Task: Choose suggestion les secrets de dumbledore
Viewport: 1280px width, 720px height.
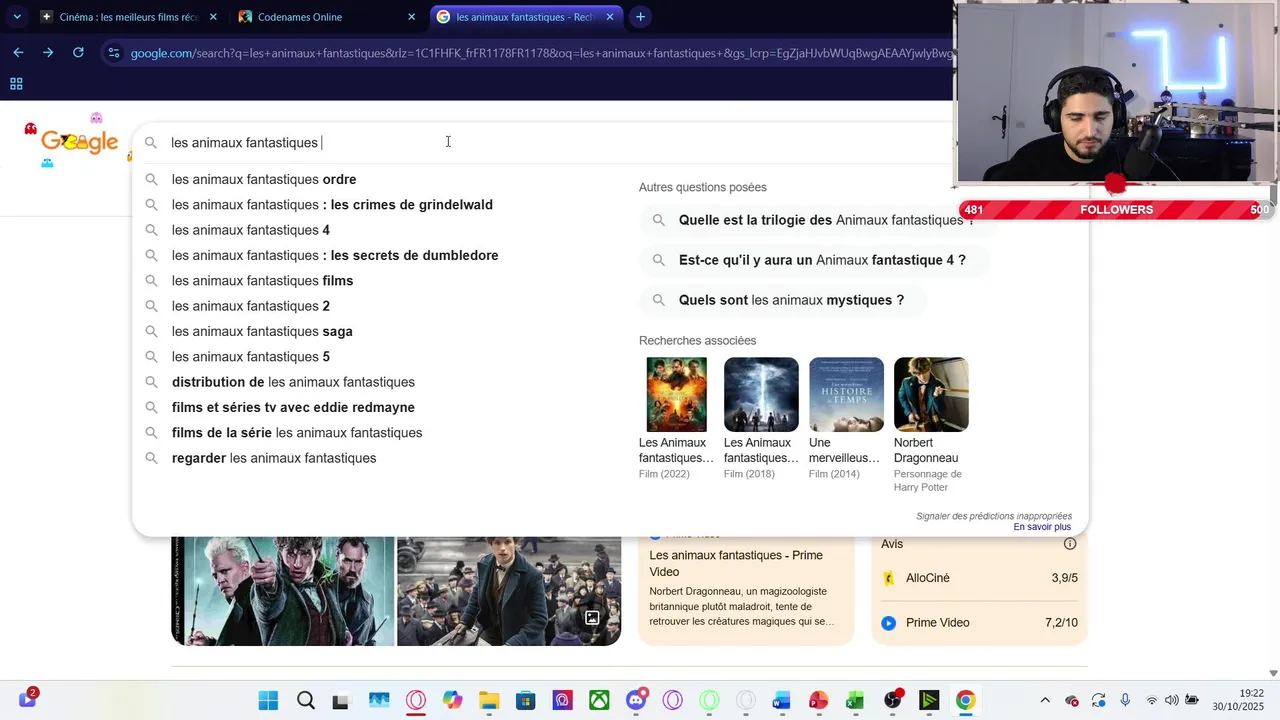Action: pos(335,256)
